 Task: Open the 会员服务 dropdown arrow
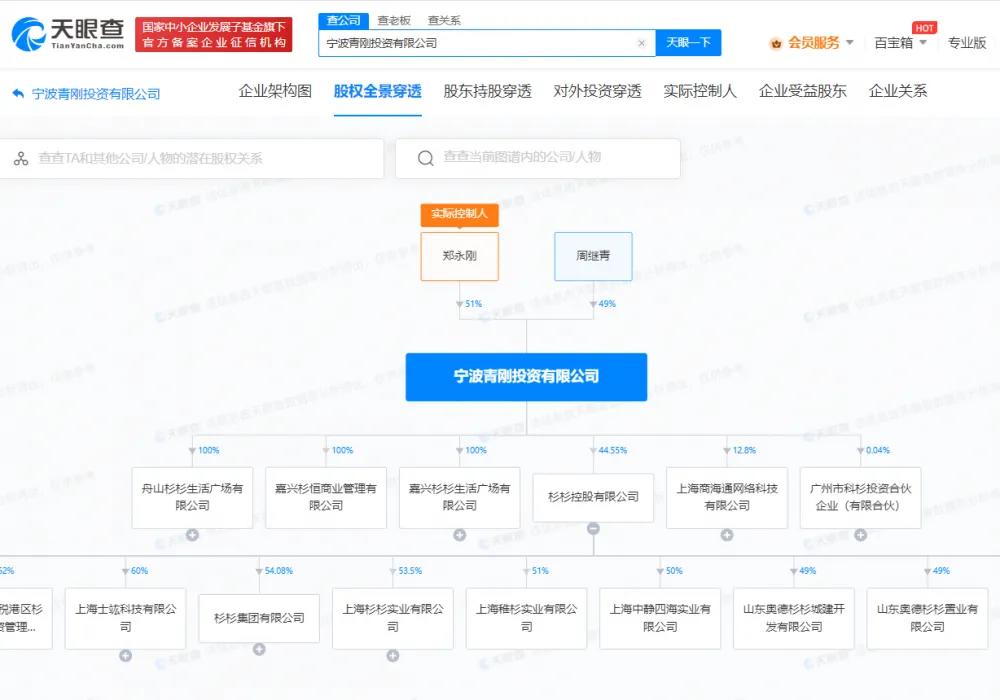[849, 43]
